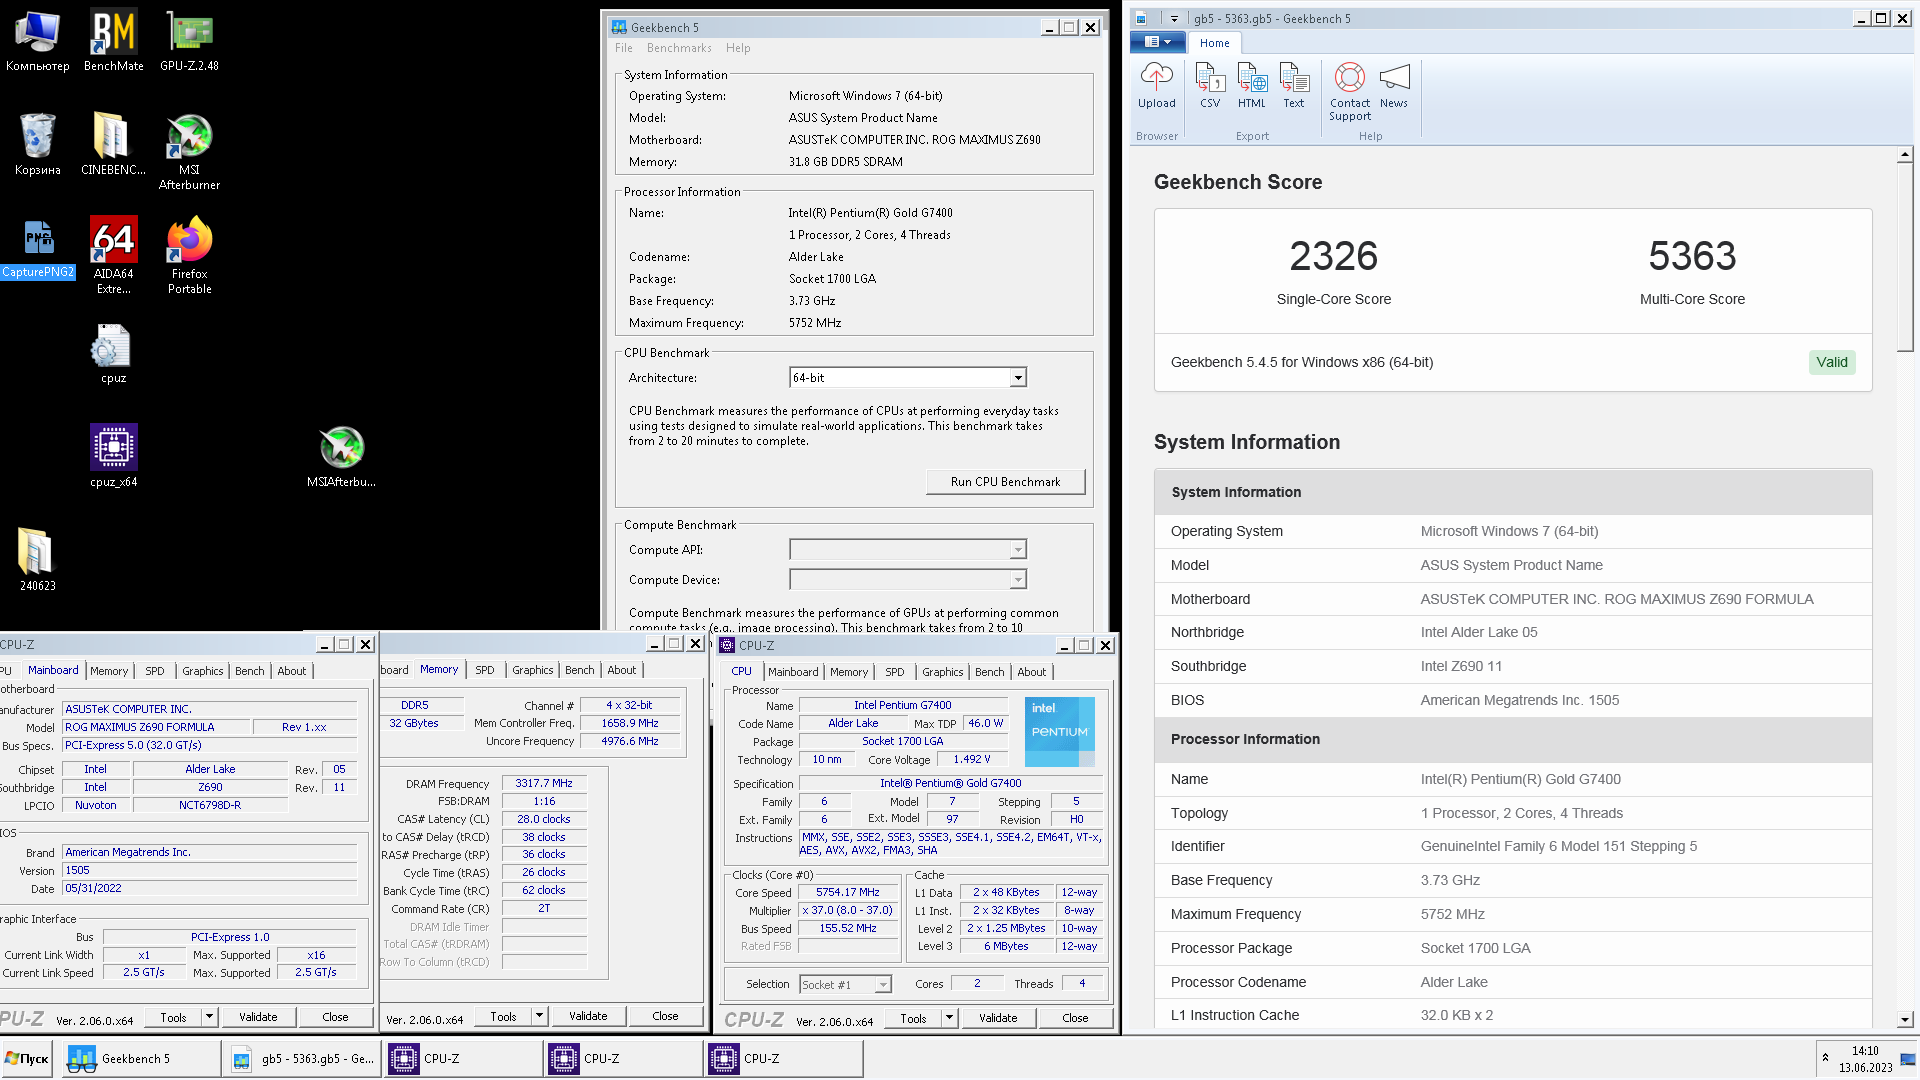Export results using the CSV icon
The width and height of the screenshot is (1920, 1080).
(x=1210, y=86)
